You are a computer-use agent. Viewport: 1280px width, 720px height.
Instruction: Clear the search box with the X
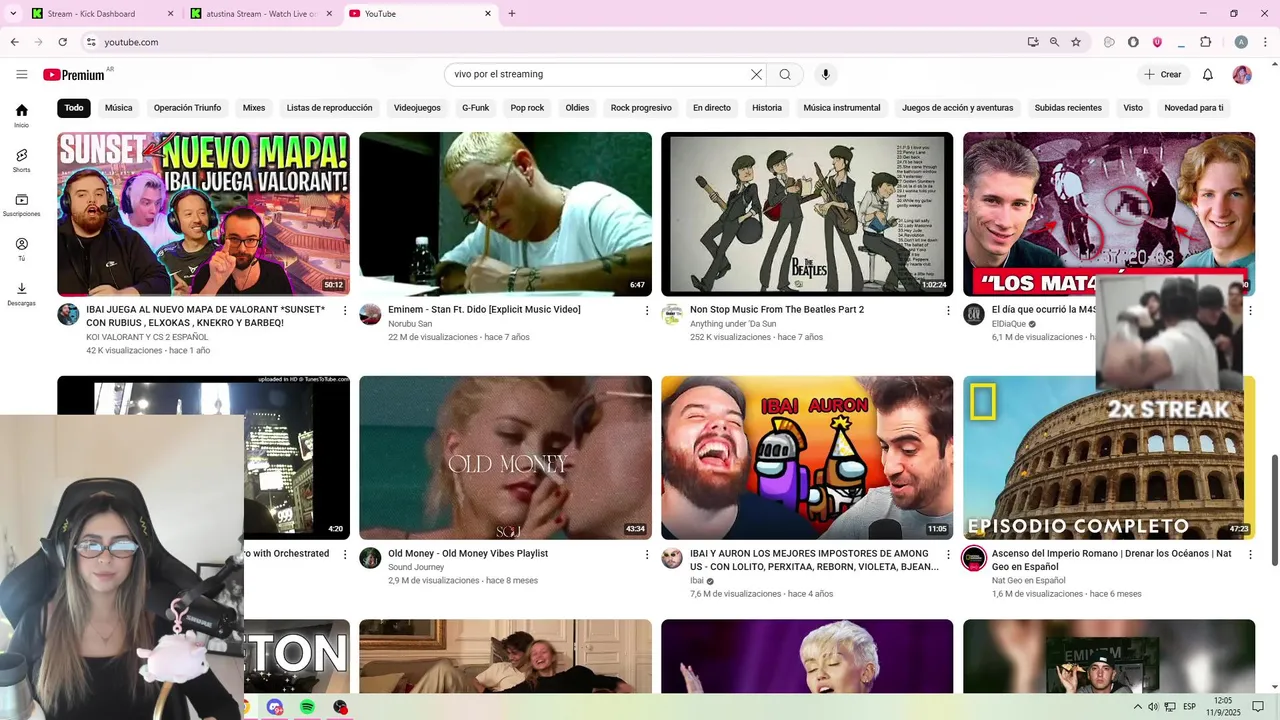point(757,74)
